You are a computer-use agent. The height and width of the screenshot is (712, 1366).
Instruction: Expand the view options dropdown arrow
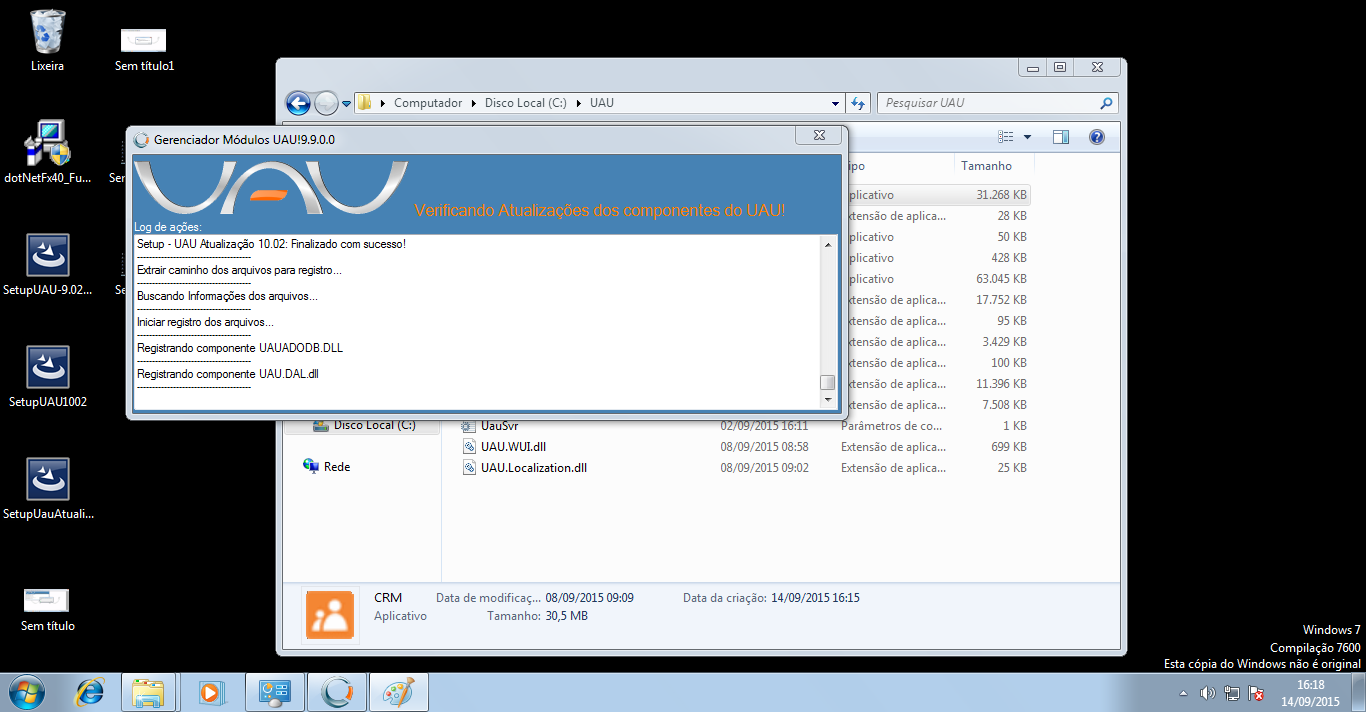point(1027,137)
